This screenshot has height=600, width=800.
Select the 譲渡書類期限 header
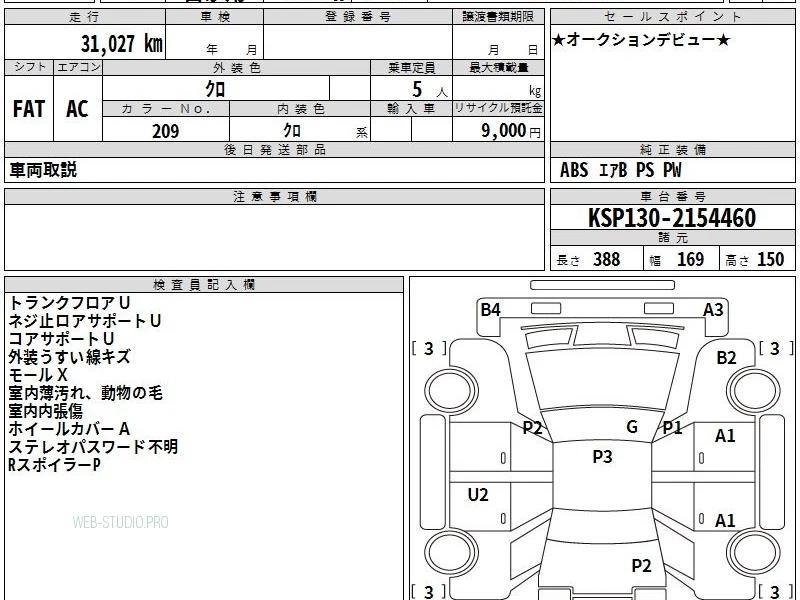pyautogui.click(x=498, y=16)
